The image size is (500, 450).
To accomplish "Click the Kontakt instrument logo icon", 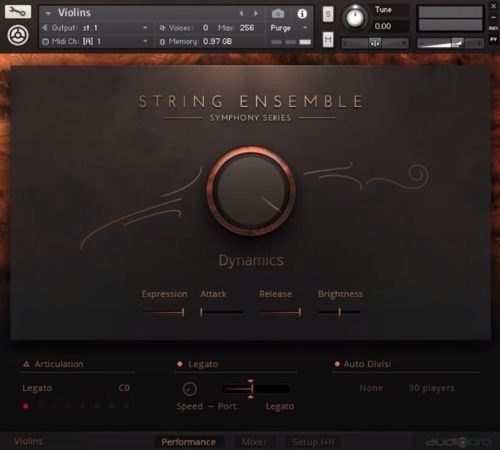I will point(18,35).
